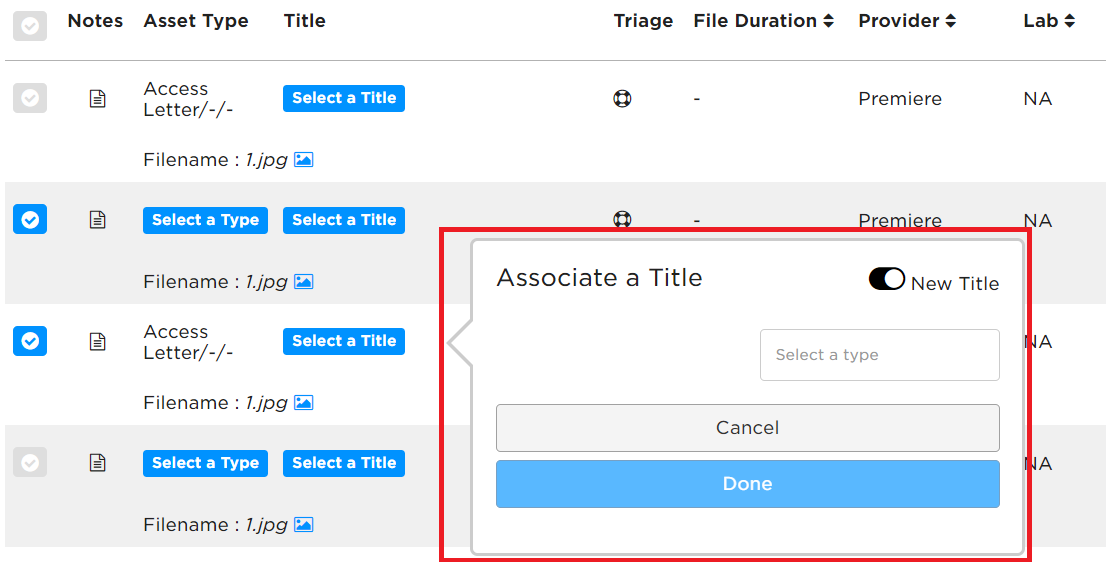Click 'Select a Title' in first row
The height and width of the screenshot is (562, 1106).
click(x=344, y=98)
